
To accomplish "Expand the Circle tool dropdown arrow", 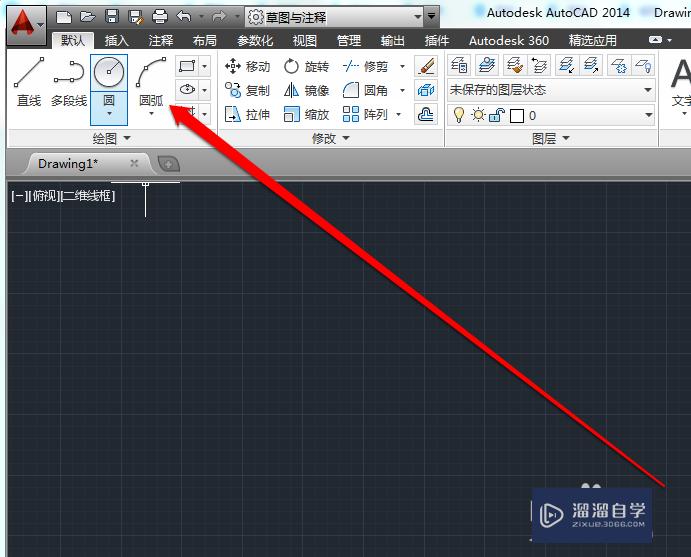I will click(109, 114).
